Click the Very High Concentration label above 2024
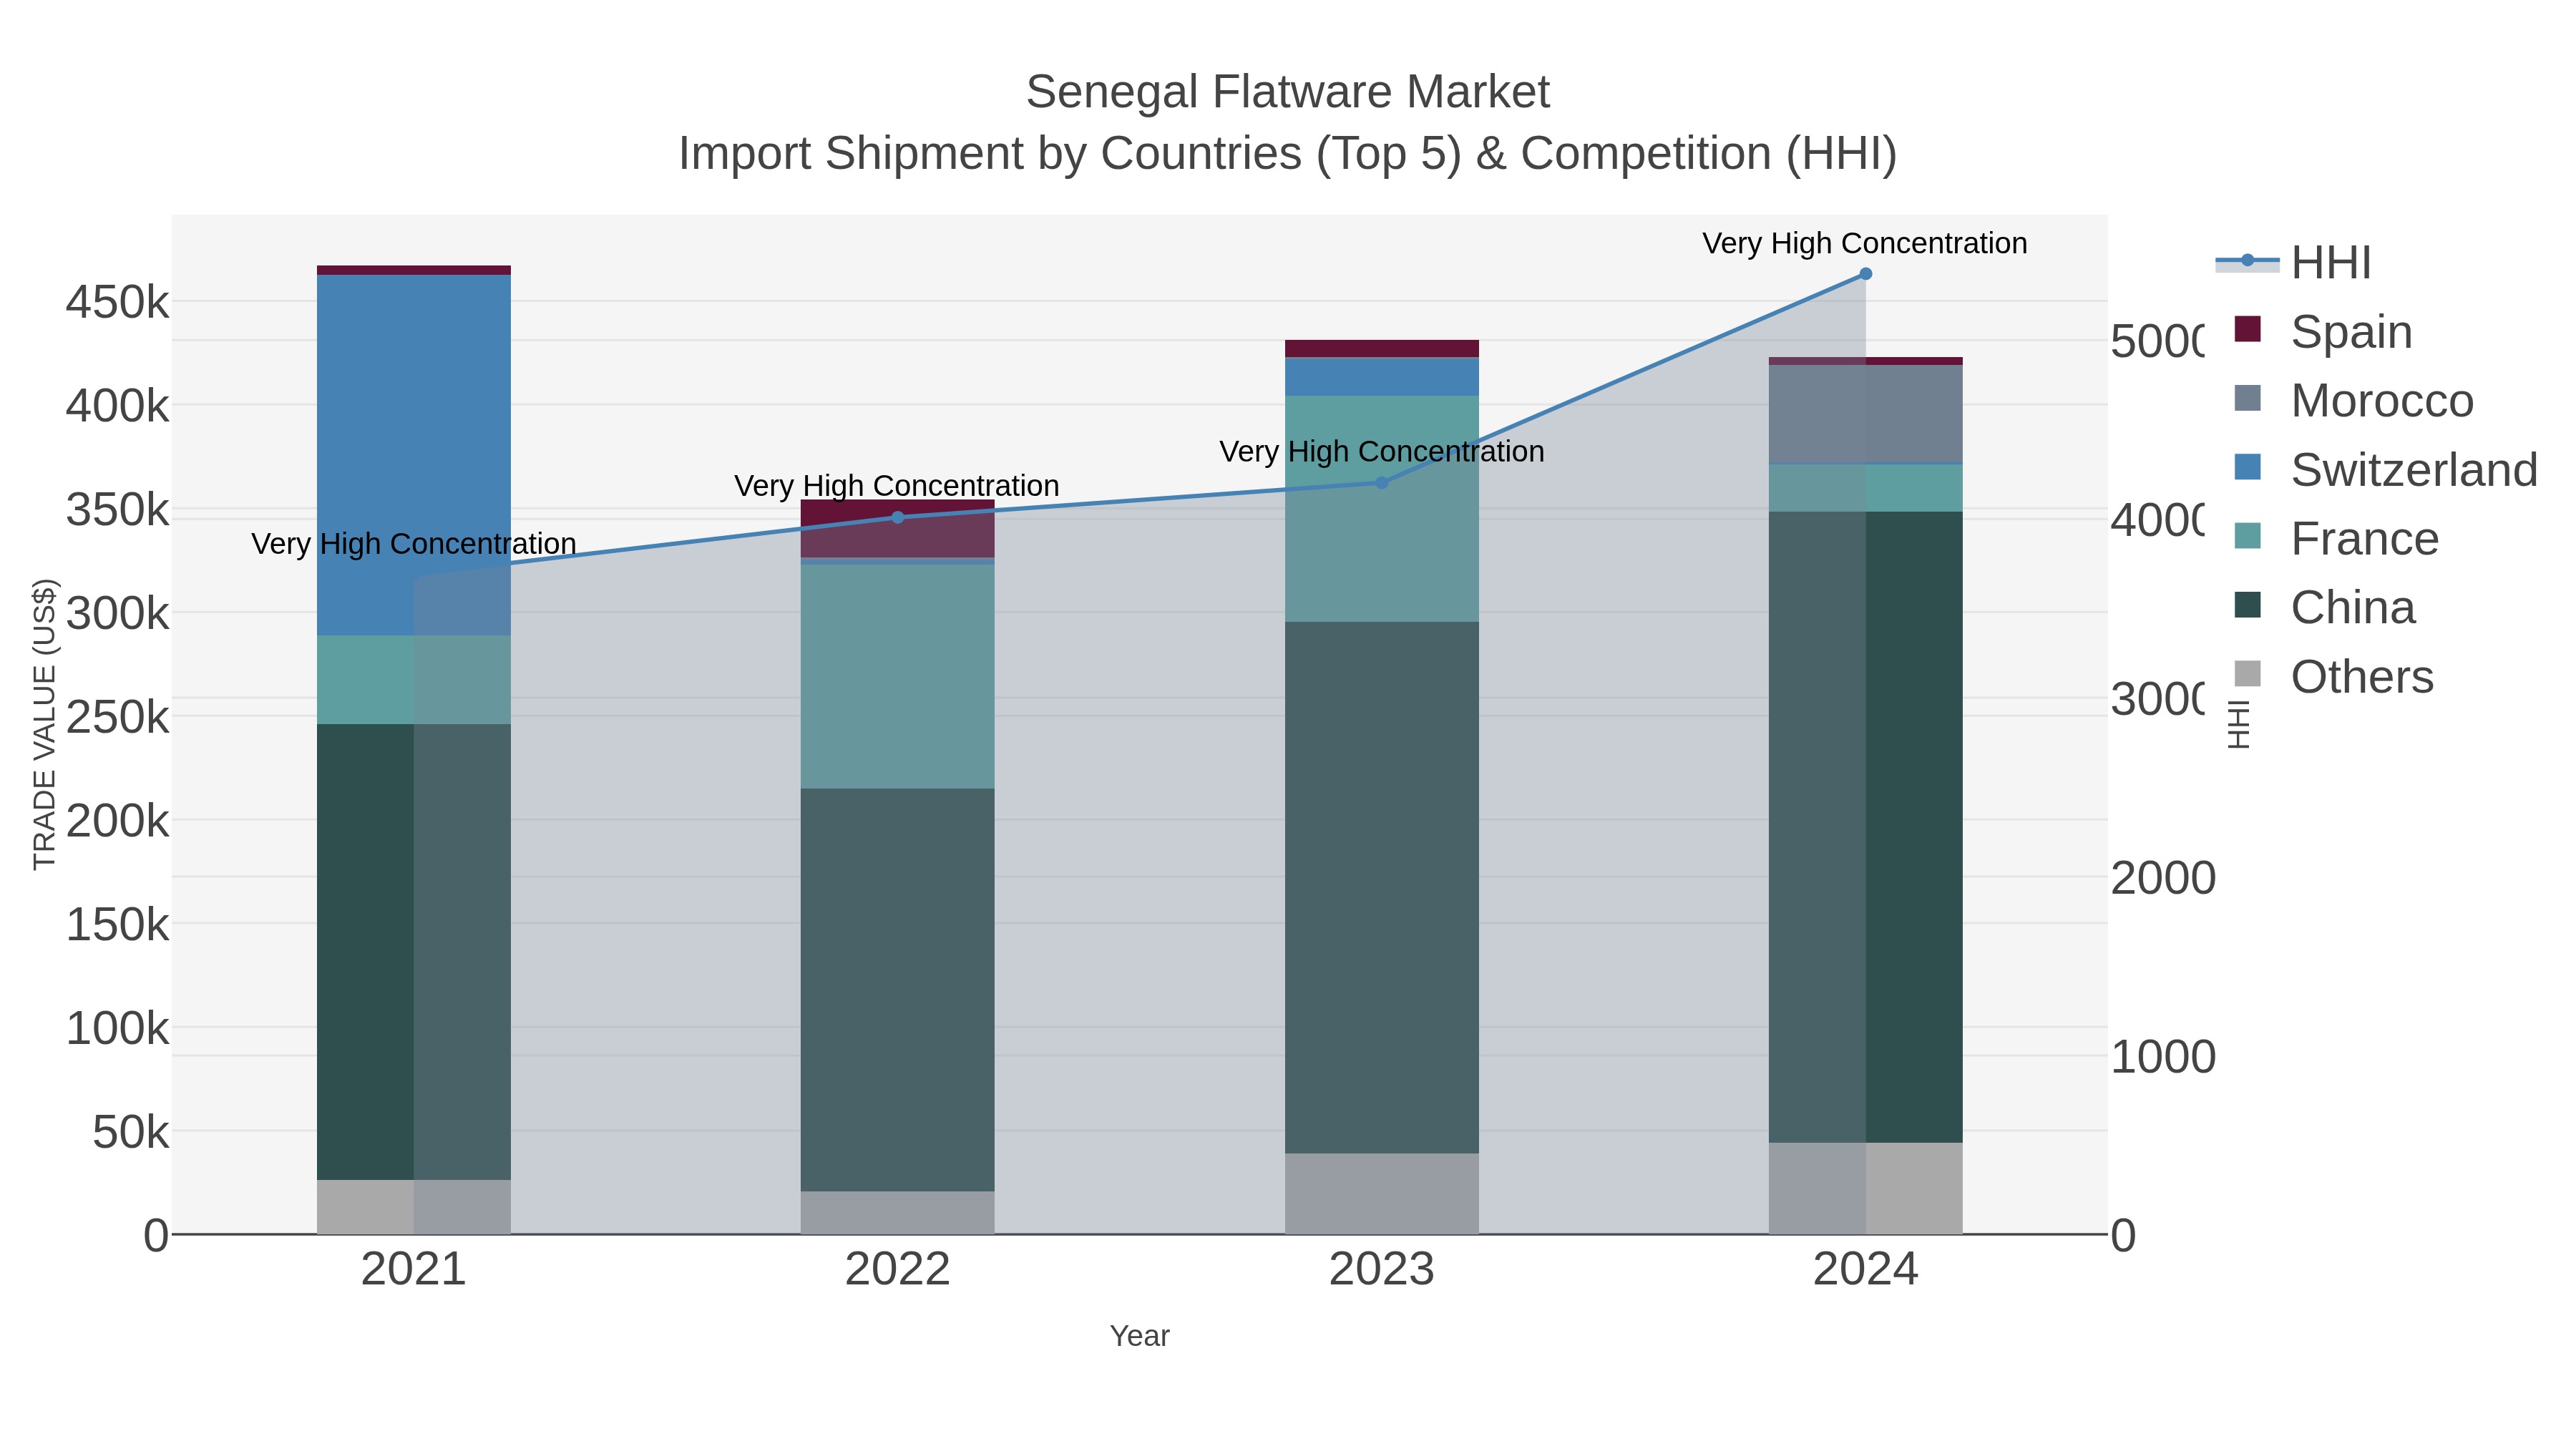Image resolution: width=2576 pixels, height=1449 pixels. pyautogui.click(x=1865, y=243)
